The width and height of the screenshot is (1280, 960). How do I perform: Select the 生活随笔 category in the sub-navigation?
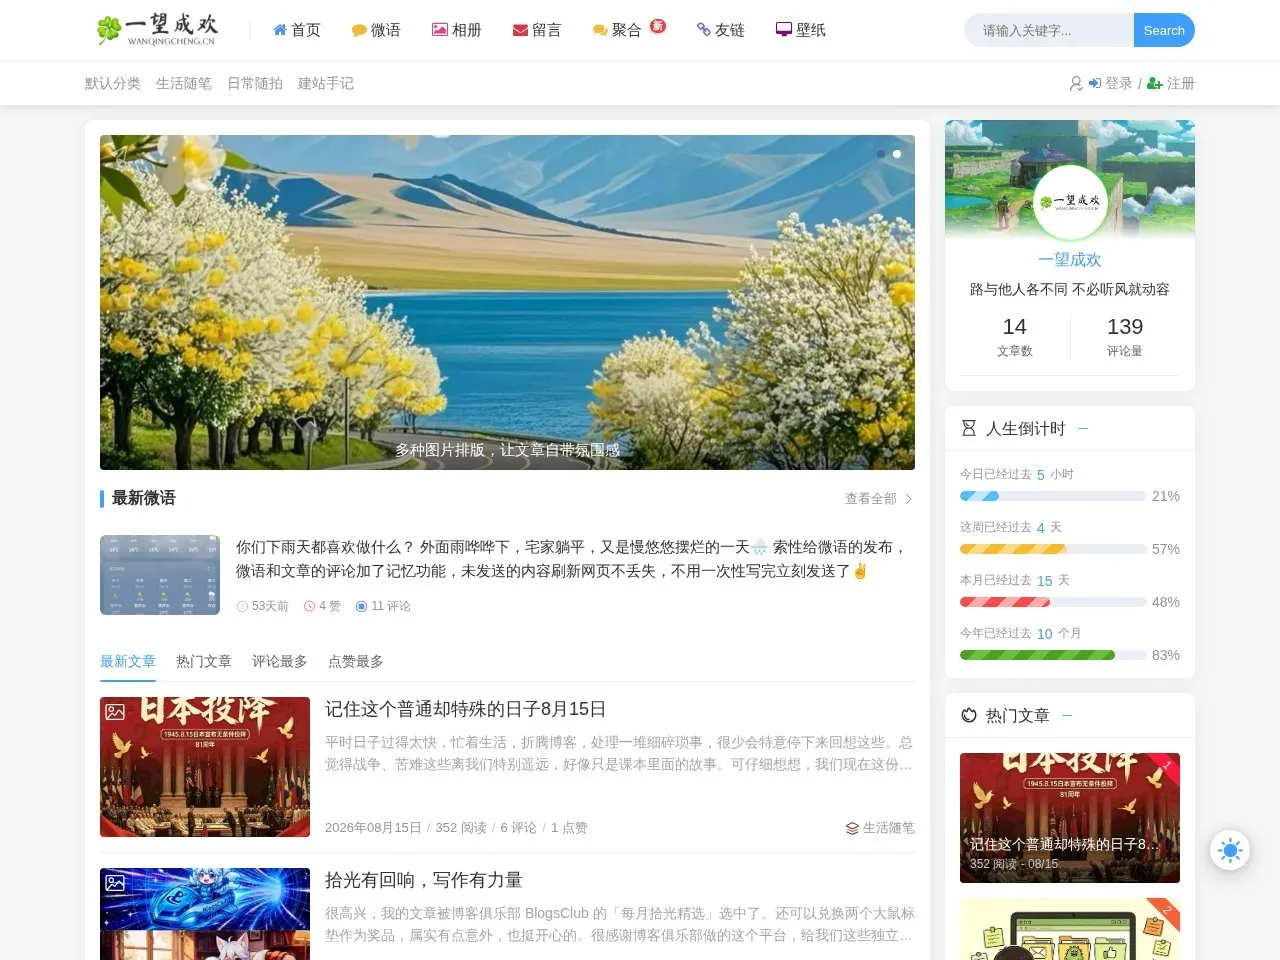click(x=184, y=83)
